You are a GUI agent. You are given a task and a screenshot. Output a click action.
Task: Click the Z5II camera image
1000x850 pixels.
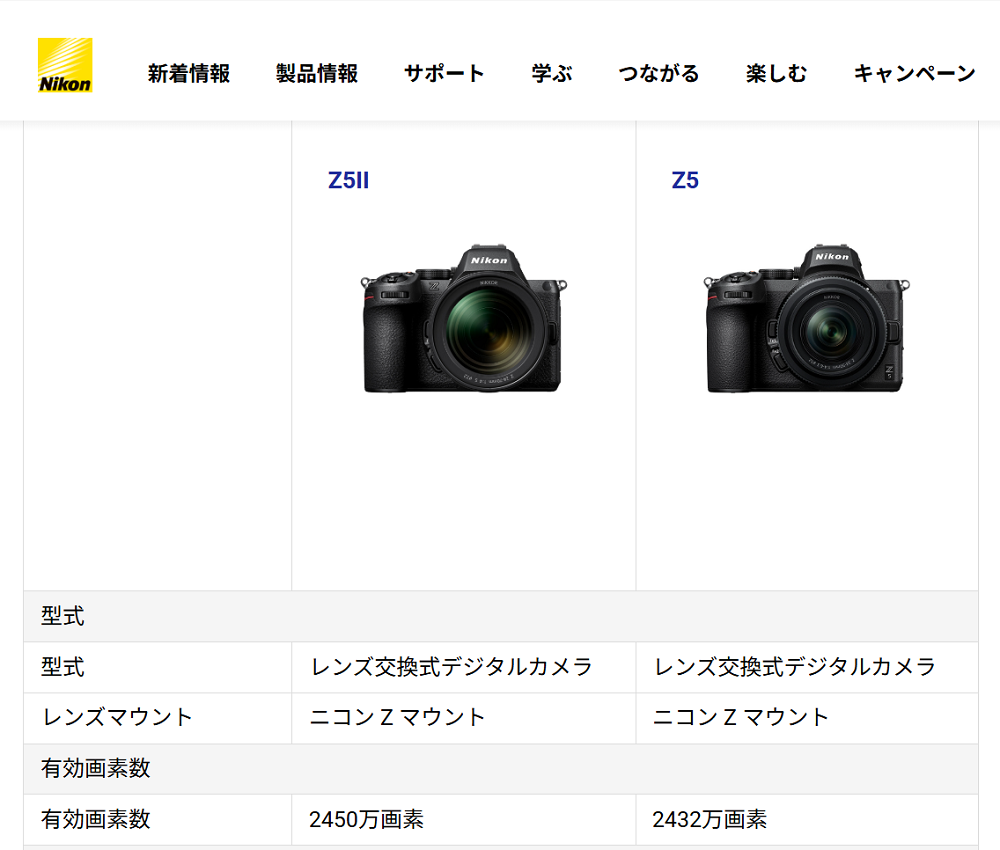coord(464,318)
